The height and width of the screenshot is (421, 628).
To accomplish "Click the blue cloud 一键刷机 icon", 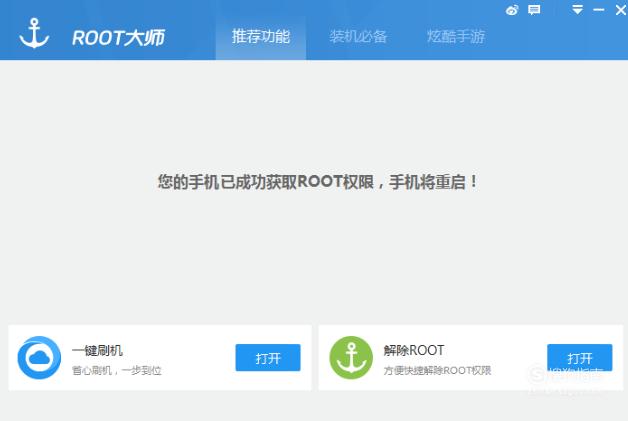I will pos(39,358).
